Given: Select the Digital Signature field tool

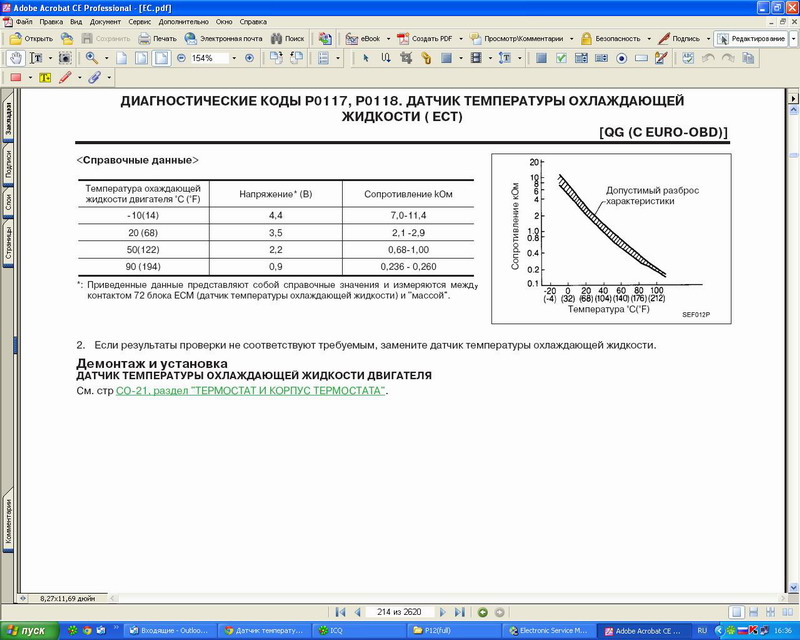Looking at the screenshot, I should click(x=661, y=58).
